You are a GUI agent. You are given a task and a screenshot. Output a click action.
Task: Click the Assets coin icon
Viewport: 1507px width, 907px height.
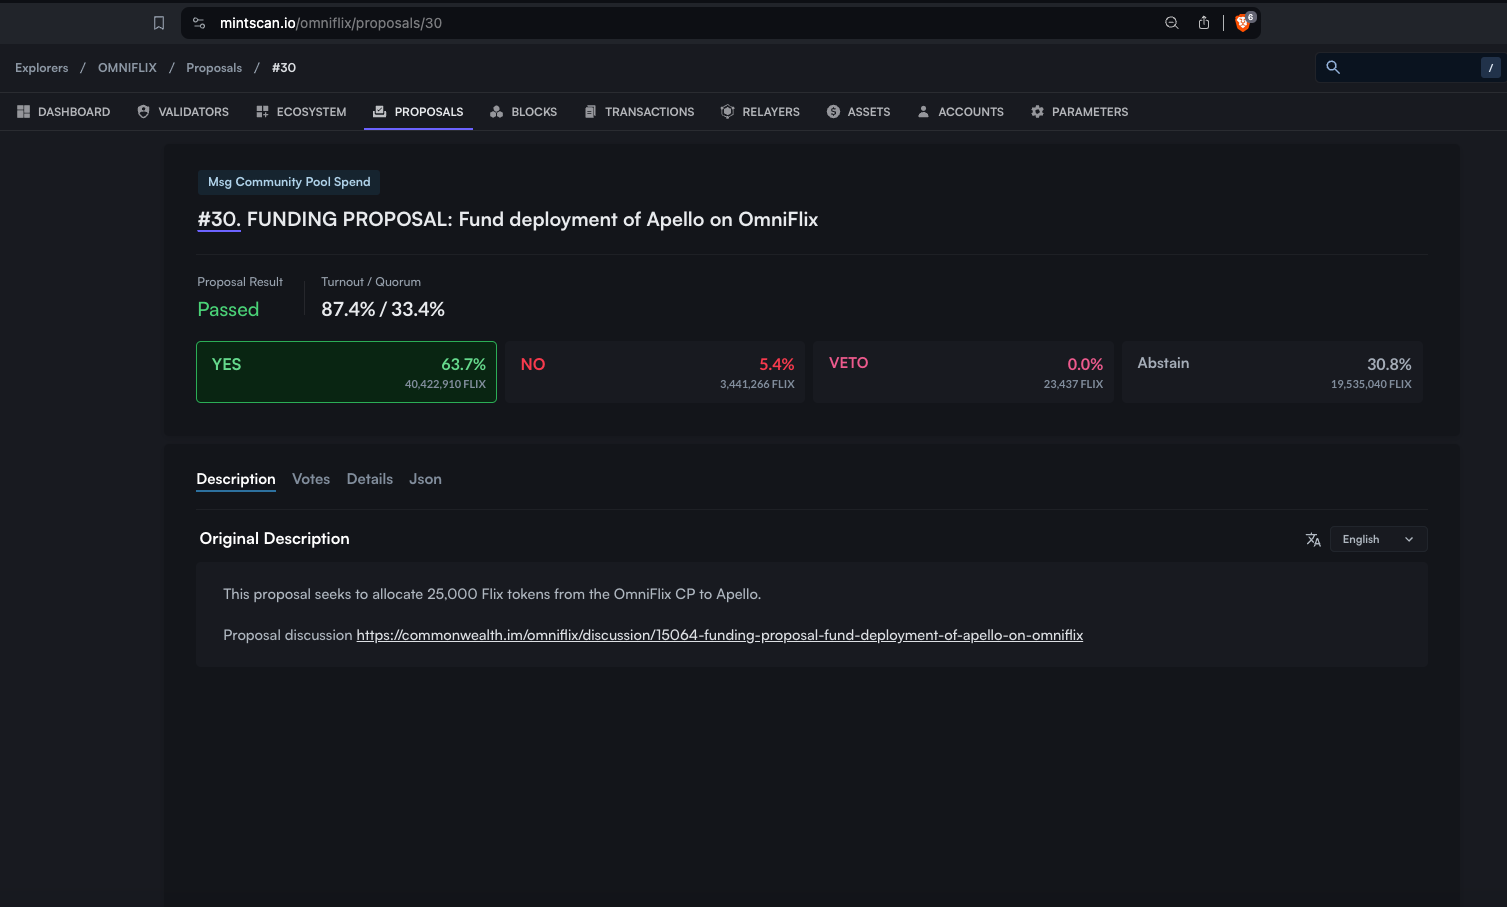pos(833,112)
